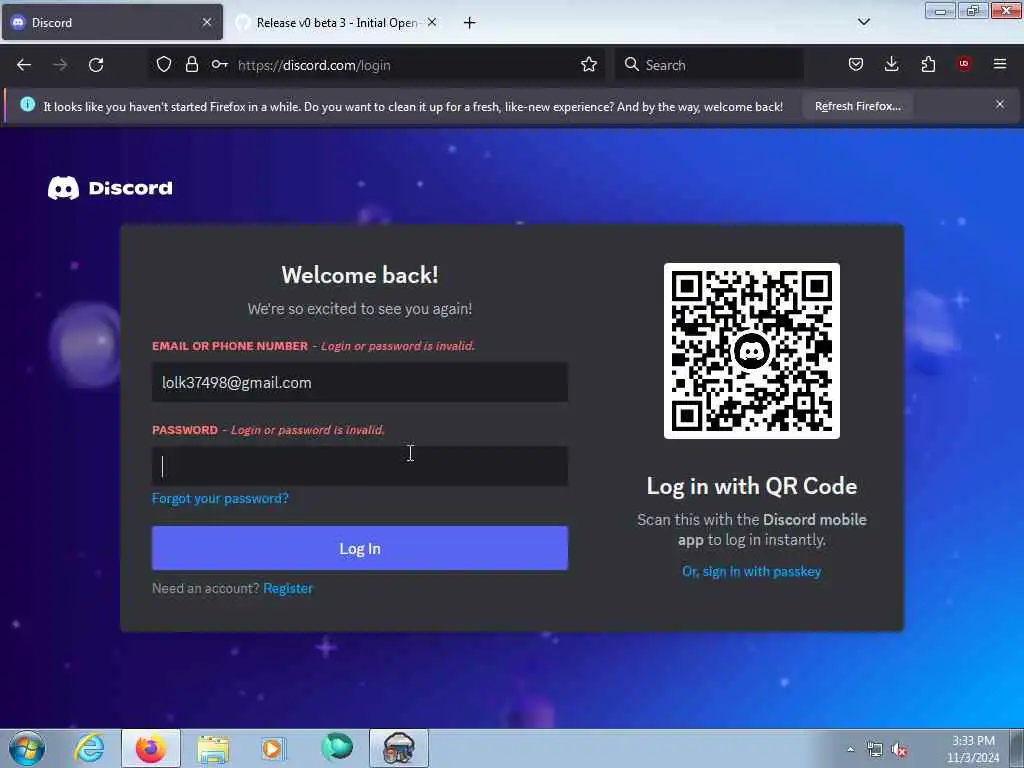Launch Internet Explorer from taskbar

[89, 748]
